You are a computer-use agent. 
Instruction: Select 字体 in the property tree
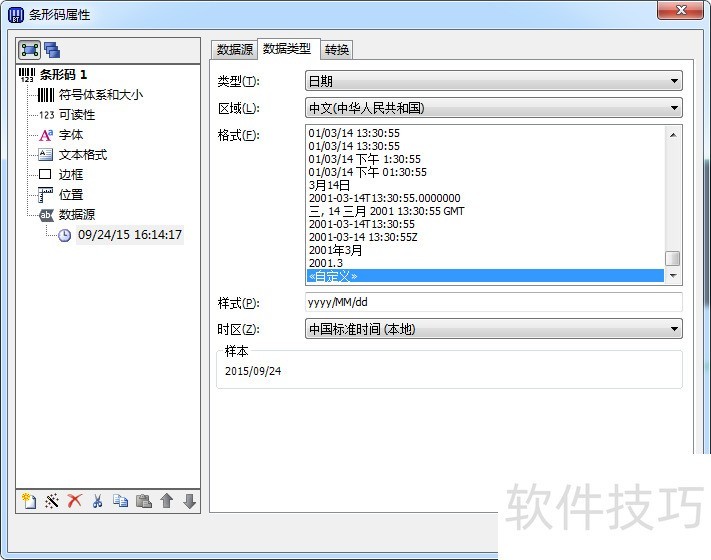coord(71,135)
